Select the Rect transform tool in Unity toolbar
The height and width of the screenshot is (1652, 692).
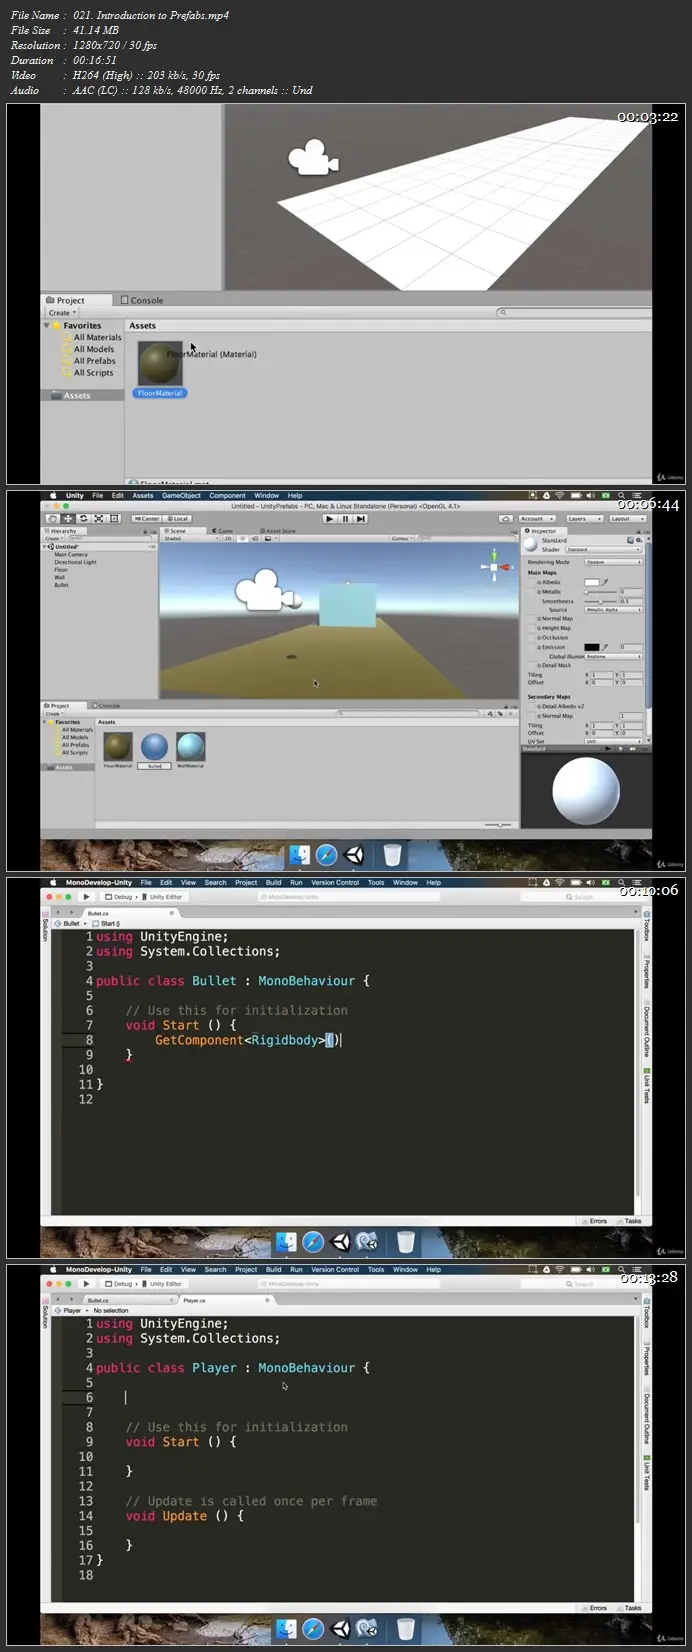(x=115, y=518)
